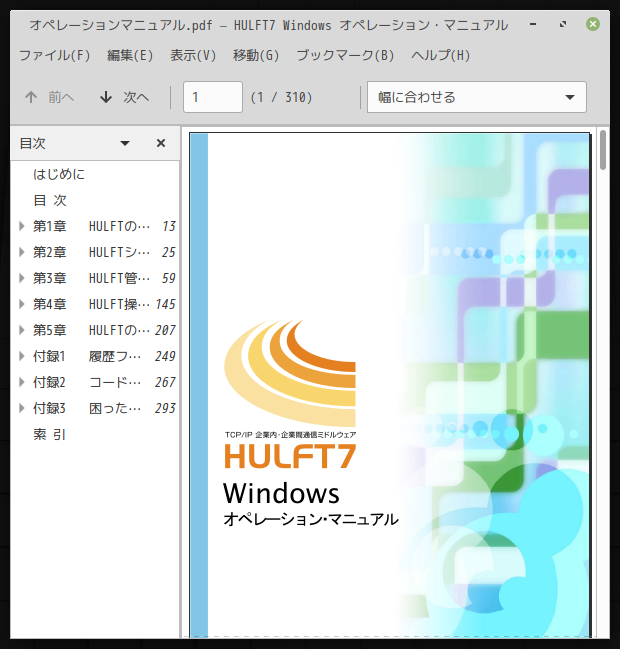Open the 編集(E) menu

(x=130, y=55)
